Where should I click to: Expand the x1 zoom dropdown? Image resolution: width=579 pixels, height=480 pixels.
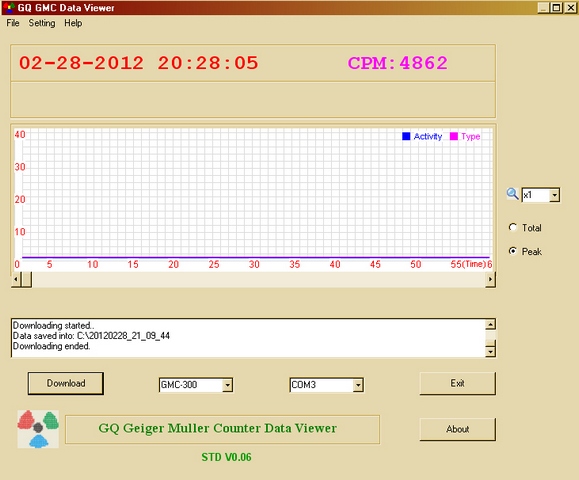click(554, 195)
